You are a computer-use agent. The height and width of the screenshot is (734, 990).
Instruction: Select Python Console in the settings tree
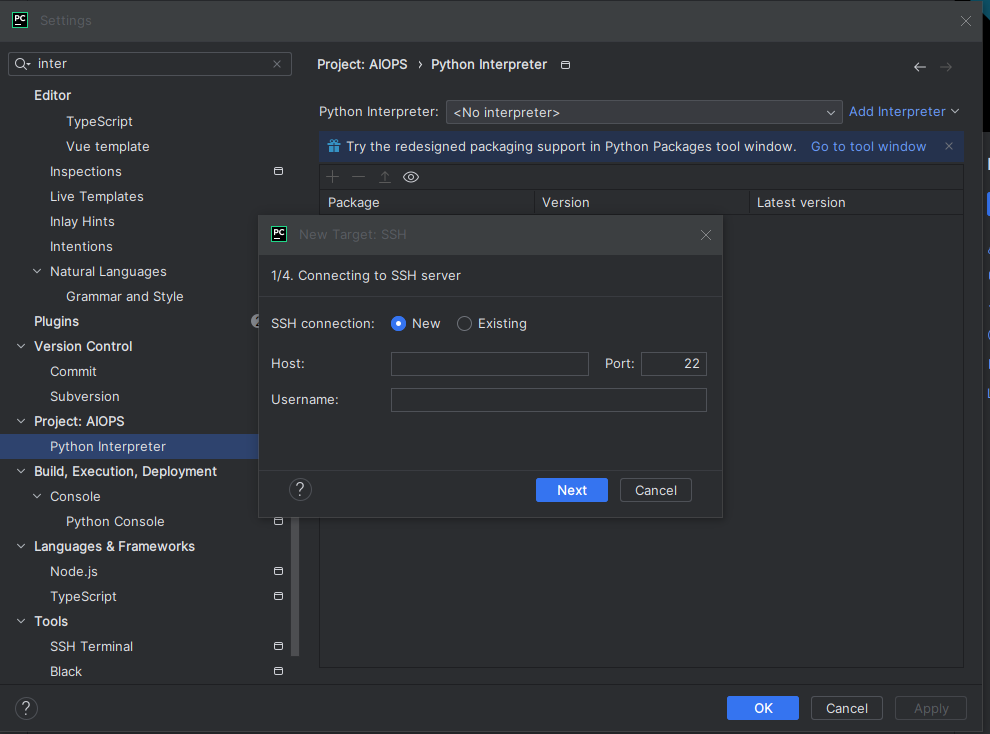(x=115, y=521)
